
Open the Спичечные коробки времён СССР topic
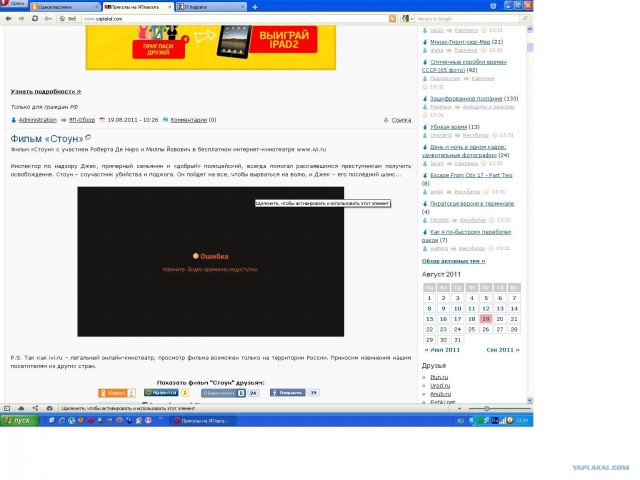[x=464, y=66]
